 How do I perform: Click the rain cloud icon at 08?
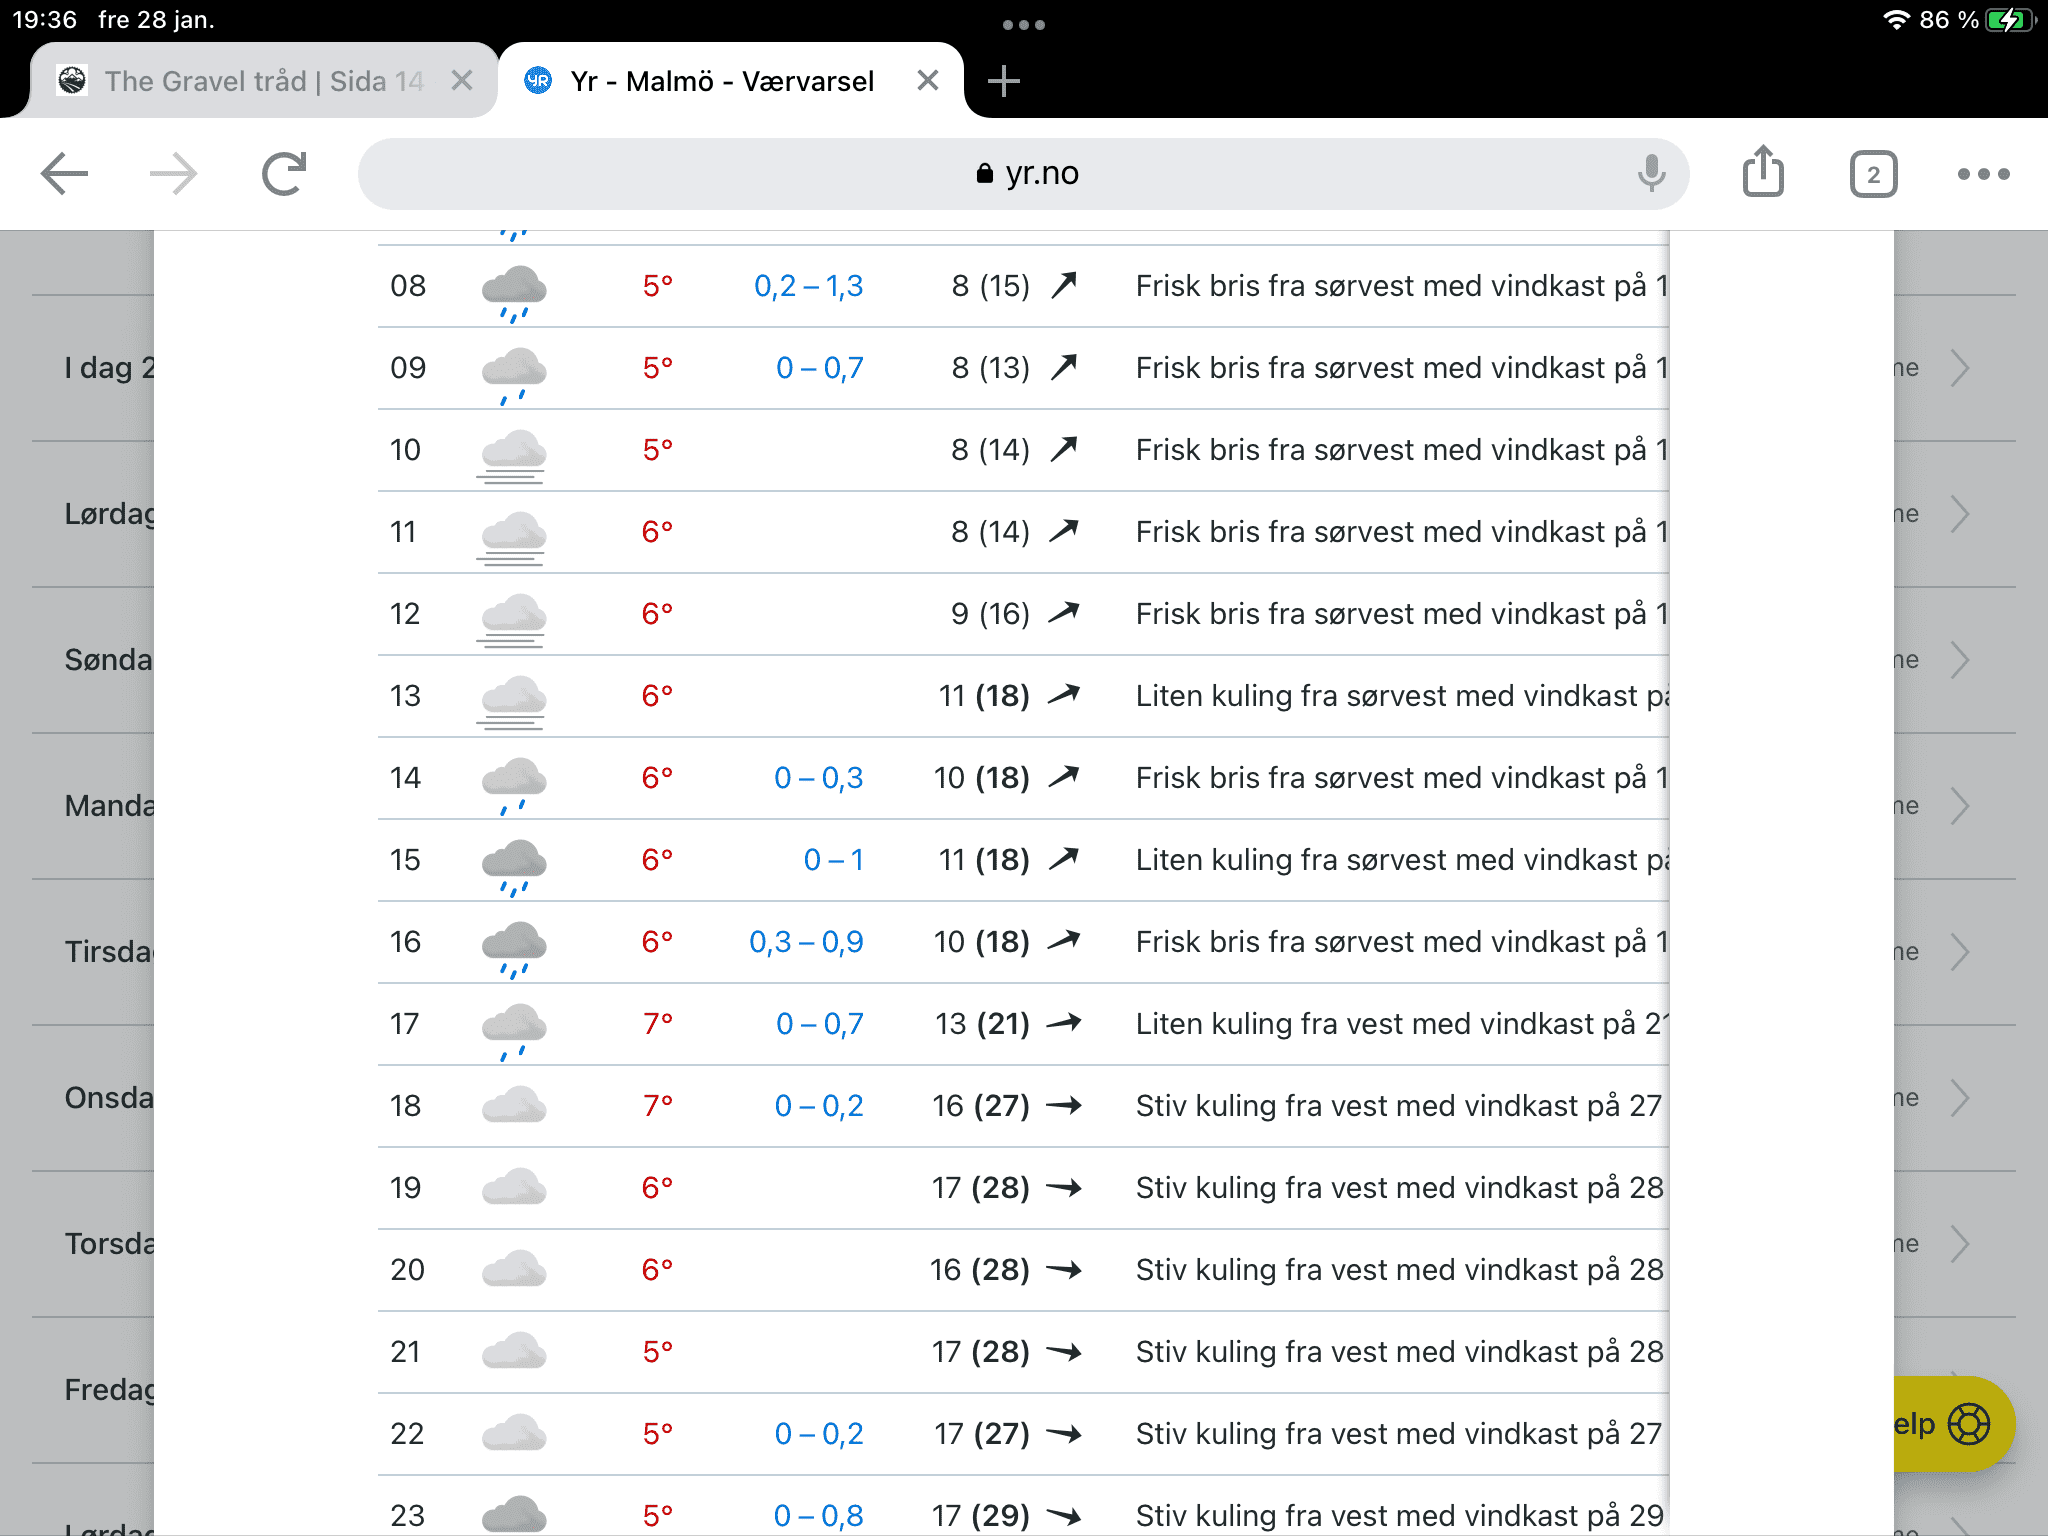point(514,291)
